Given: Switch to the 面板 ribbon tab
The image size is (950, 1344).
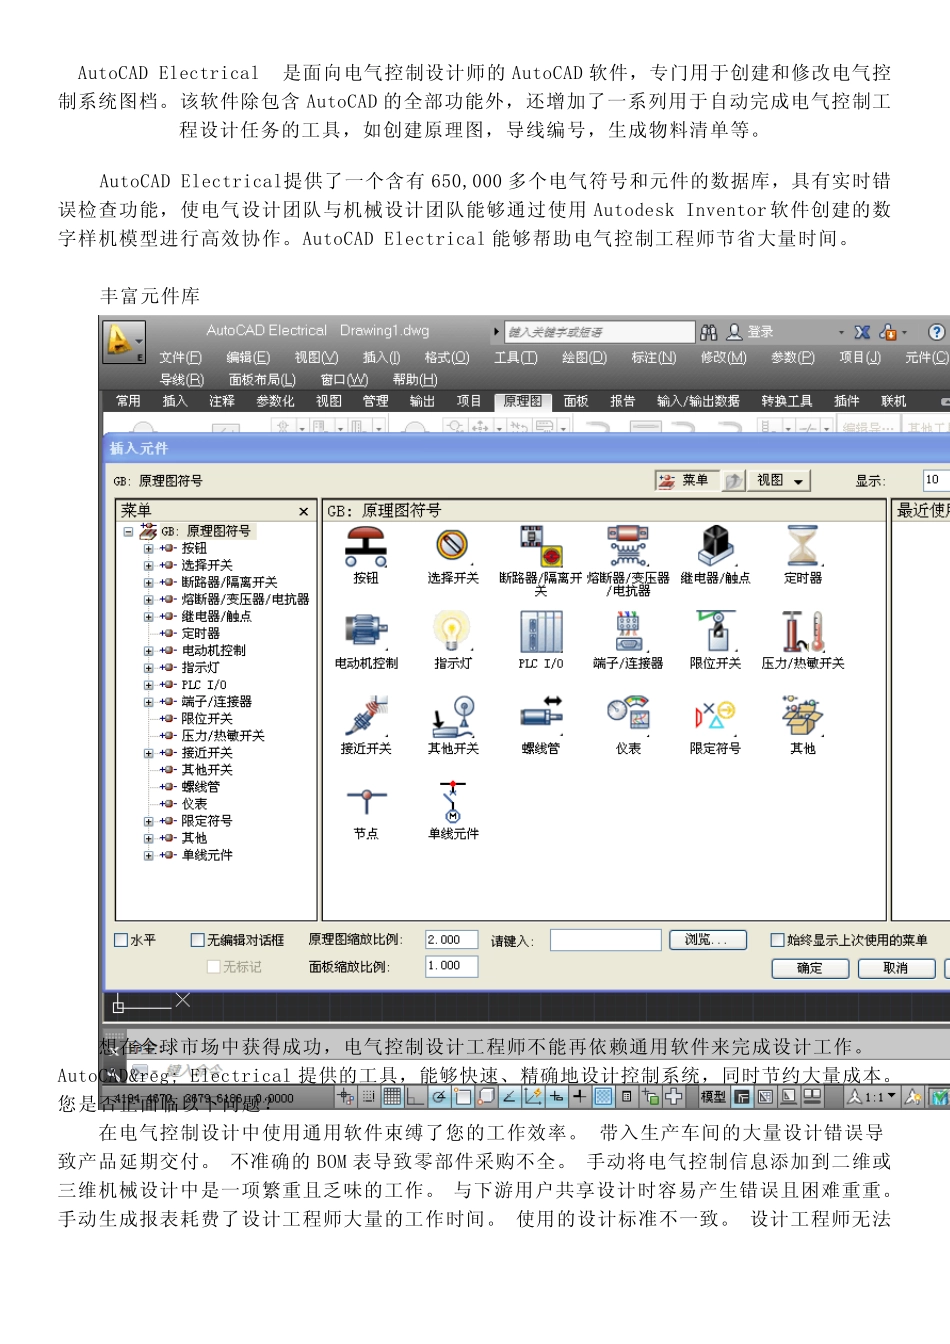Looking at the screenshot, I should click(576, 401).
